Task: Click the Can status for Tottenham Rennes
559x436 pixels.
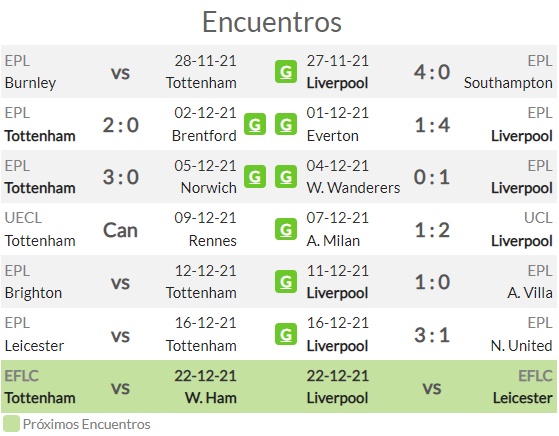Action: (120, 230)
